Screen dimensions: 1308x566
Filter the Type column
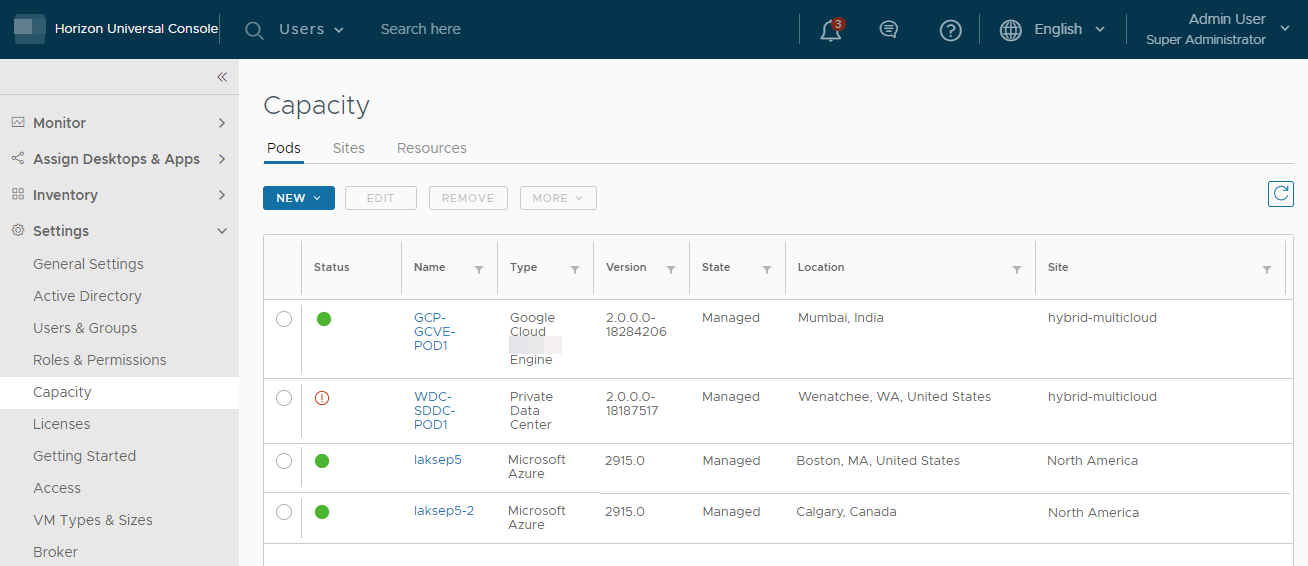tap(575, 269)
